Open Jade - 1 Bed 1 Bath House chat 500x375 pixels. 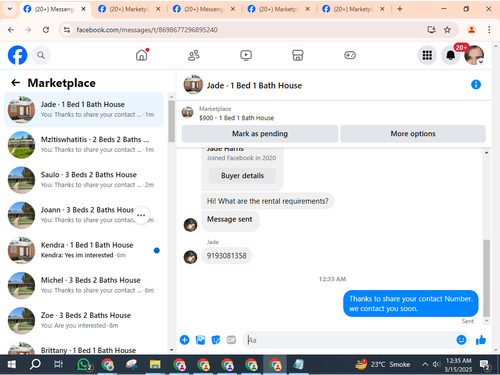point(84,110)
